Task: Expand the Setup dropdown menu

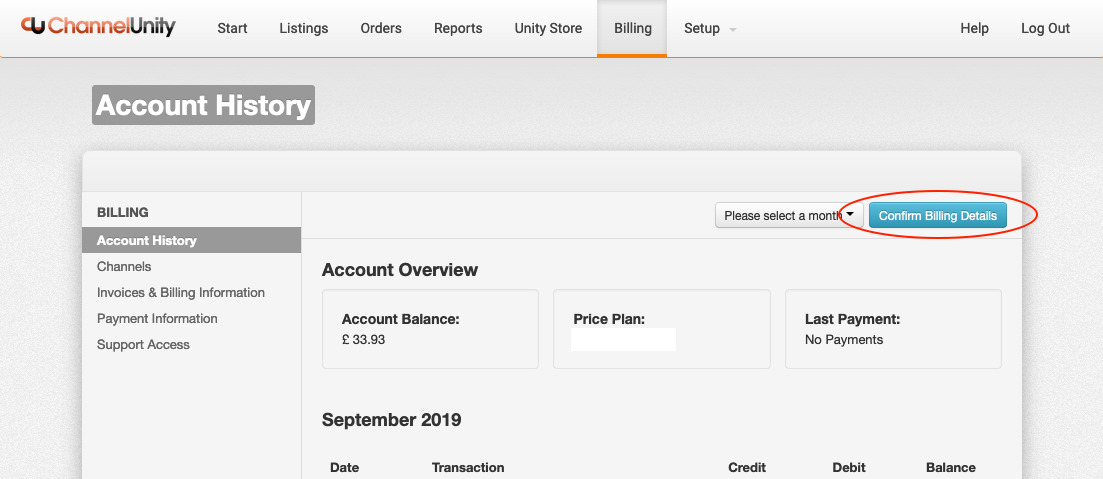Action: pyautogui.click(x=702, y=28)
